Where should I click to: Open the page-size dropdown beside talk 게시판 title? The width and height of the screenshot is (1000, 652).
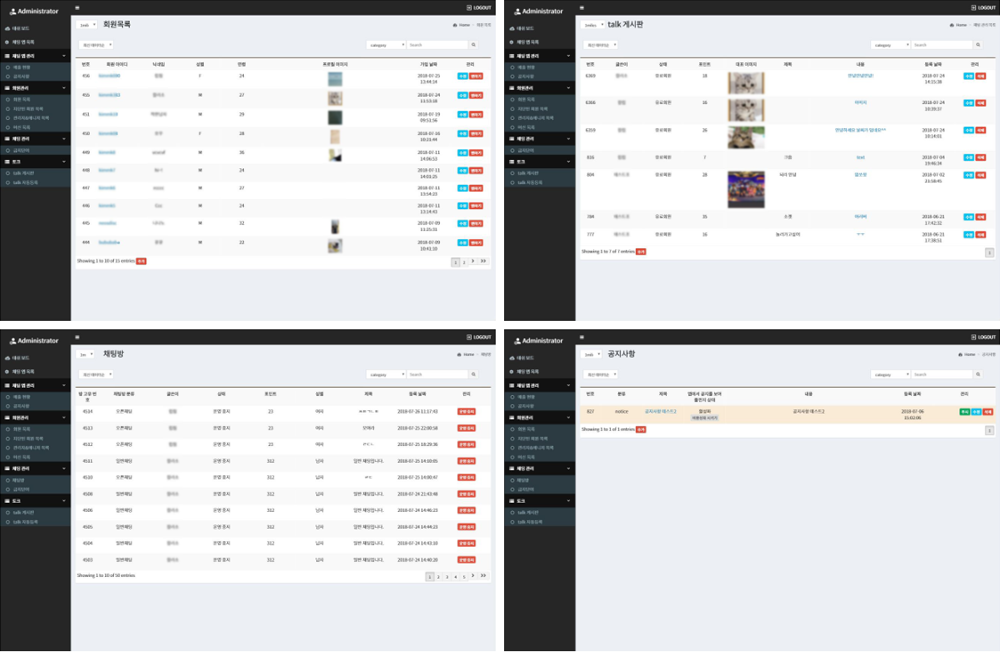click(591, 24)
